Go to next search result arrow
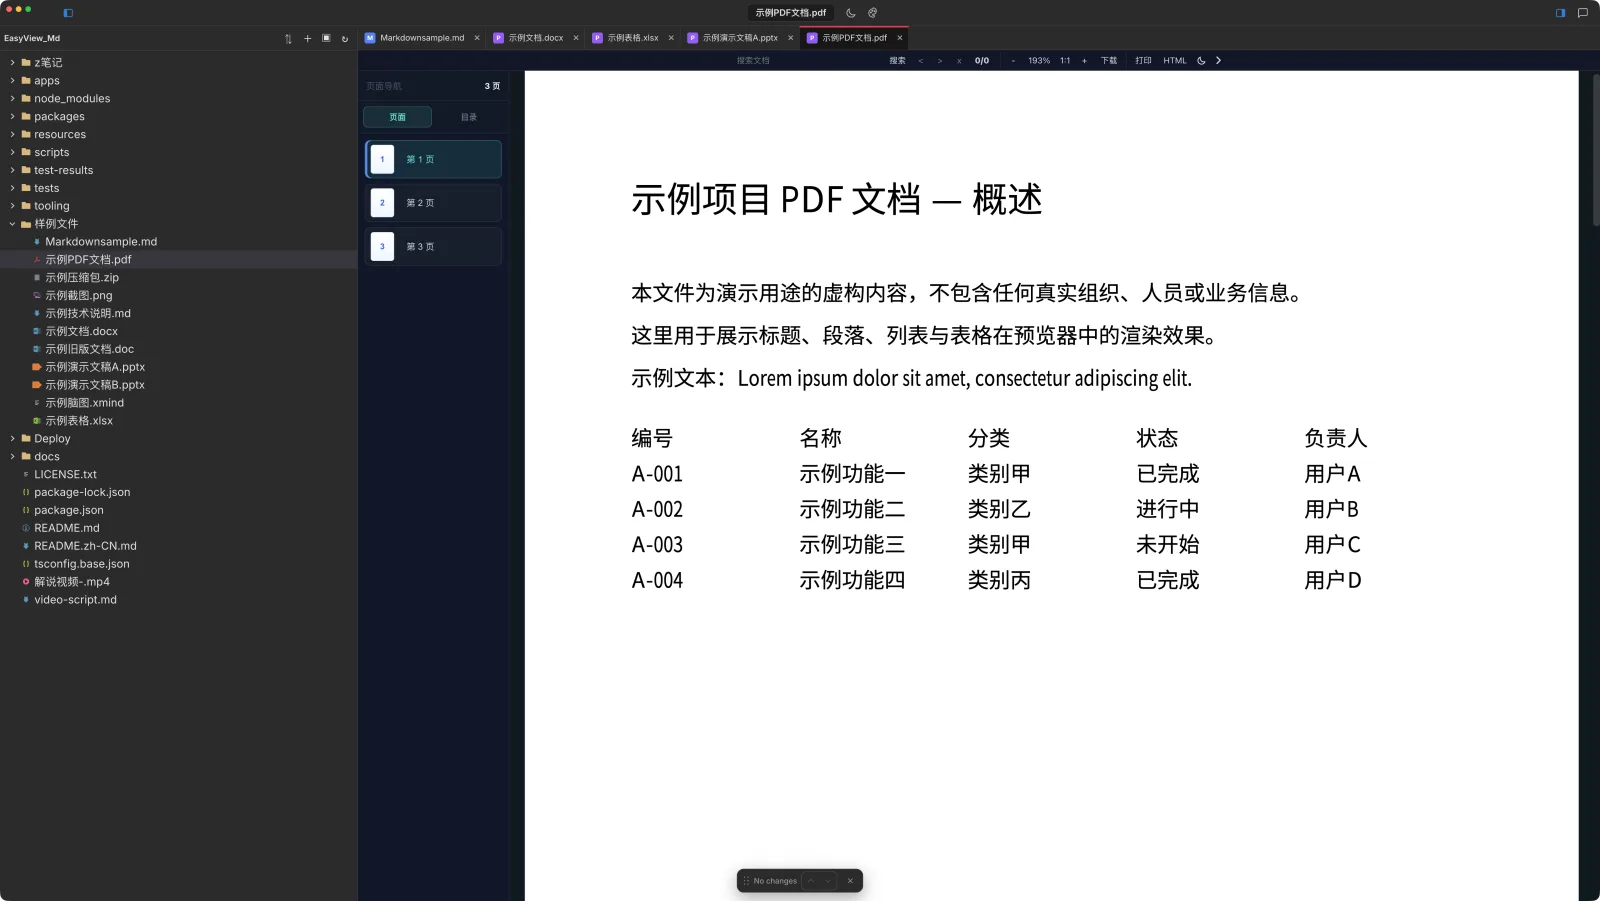Viewport: 1600px width, 901px height. click(939, 61)
